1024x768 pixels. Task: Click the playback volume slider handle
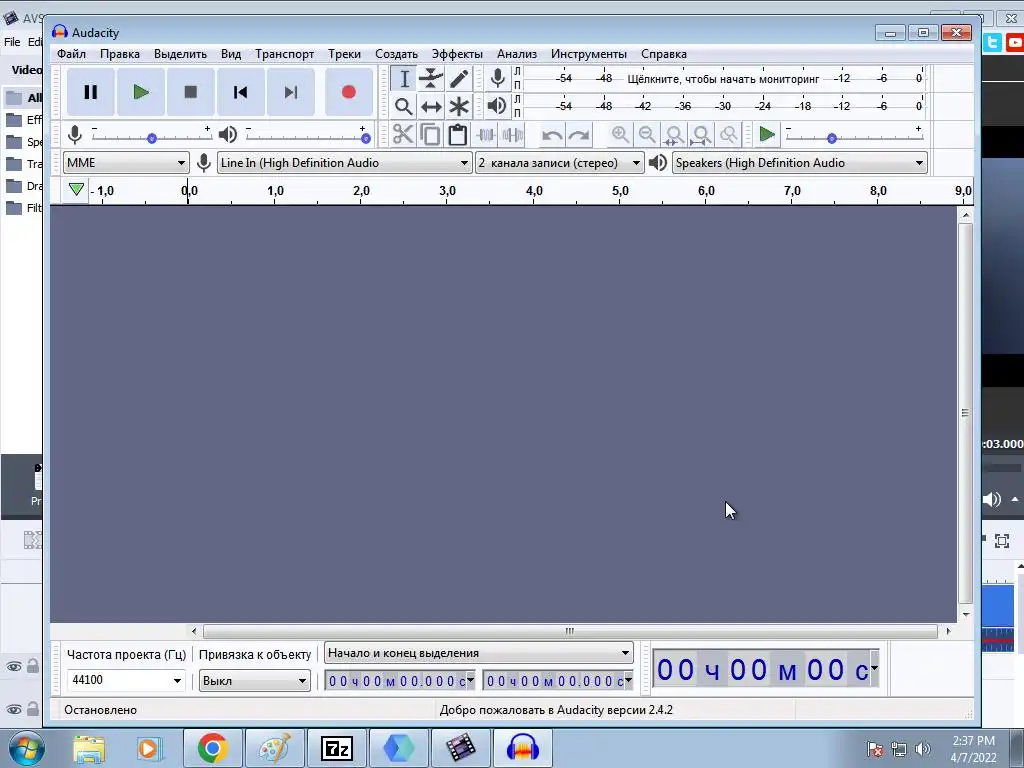coord(366,138)
